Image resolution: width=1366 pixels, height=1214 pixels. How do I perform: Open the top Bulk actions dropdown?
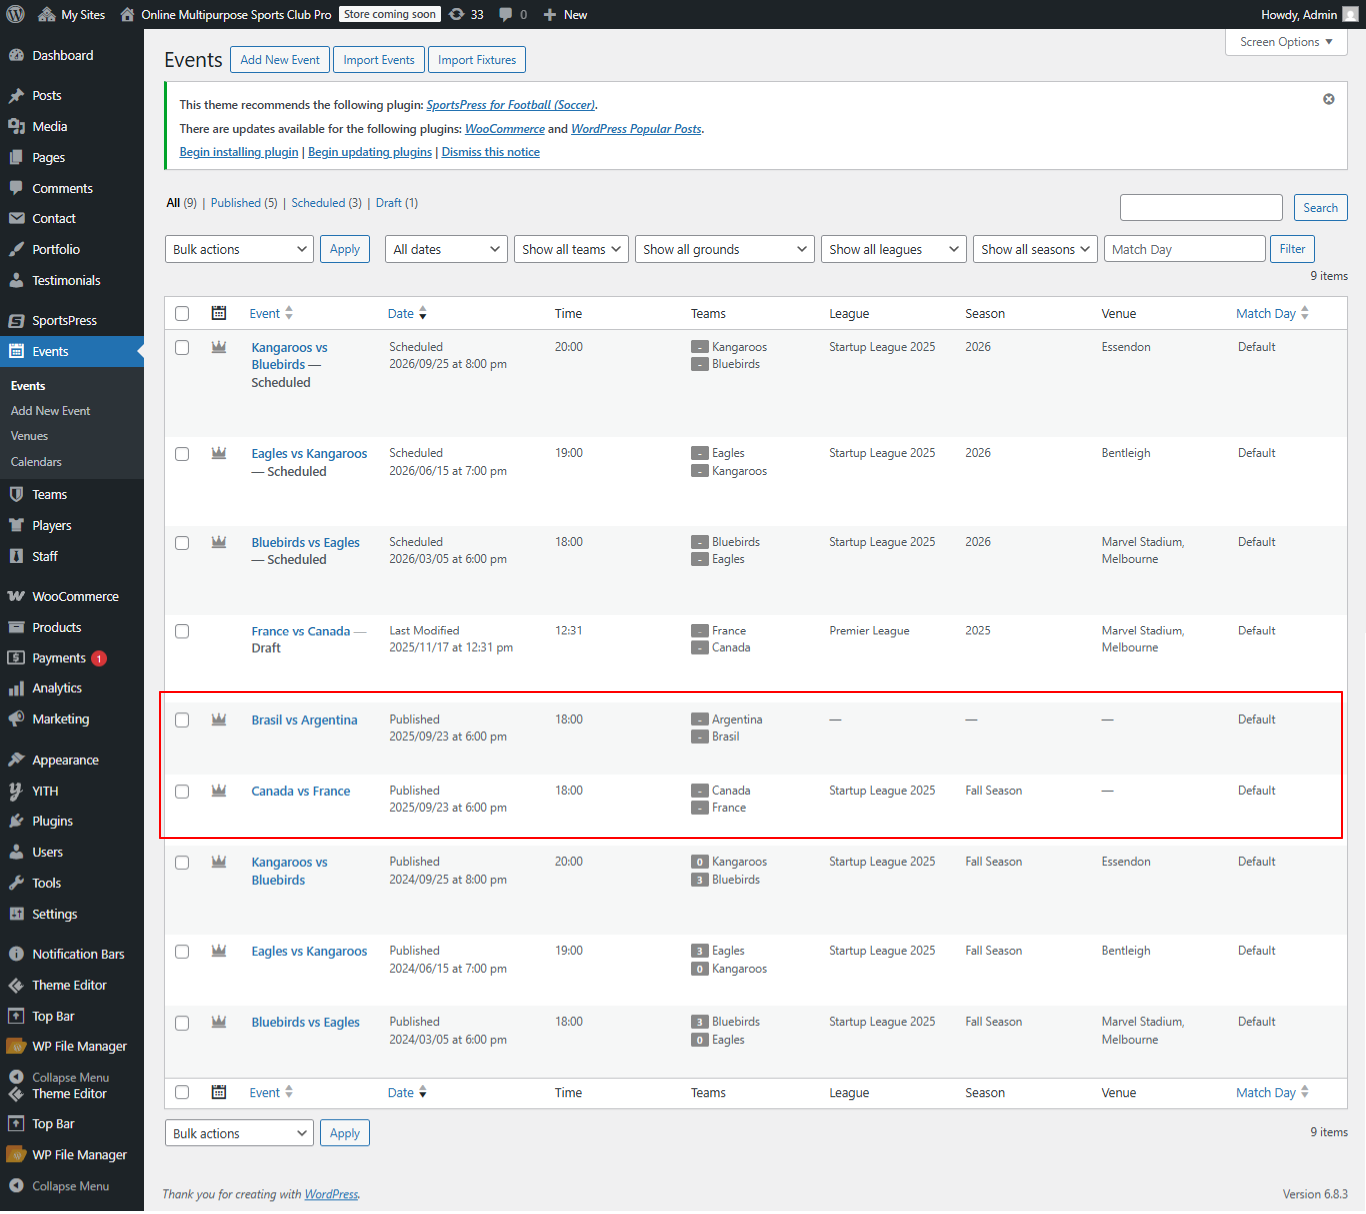pyautogui.click(x=239, y=249)
